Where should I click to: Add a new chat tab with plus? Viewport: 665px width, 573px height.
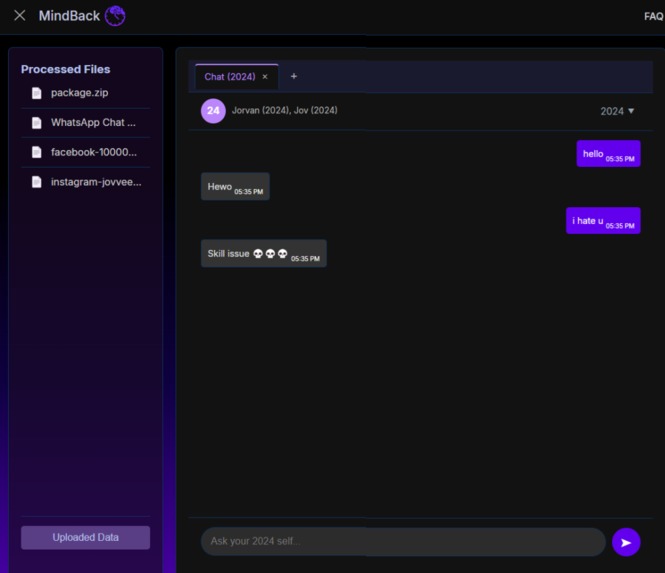click(293, 76)
